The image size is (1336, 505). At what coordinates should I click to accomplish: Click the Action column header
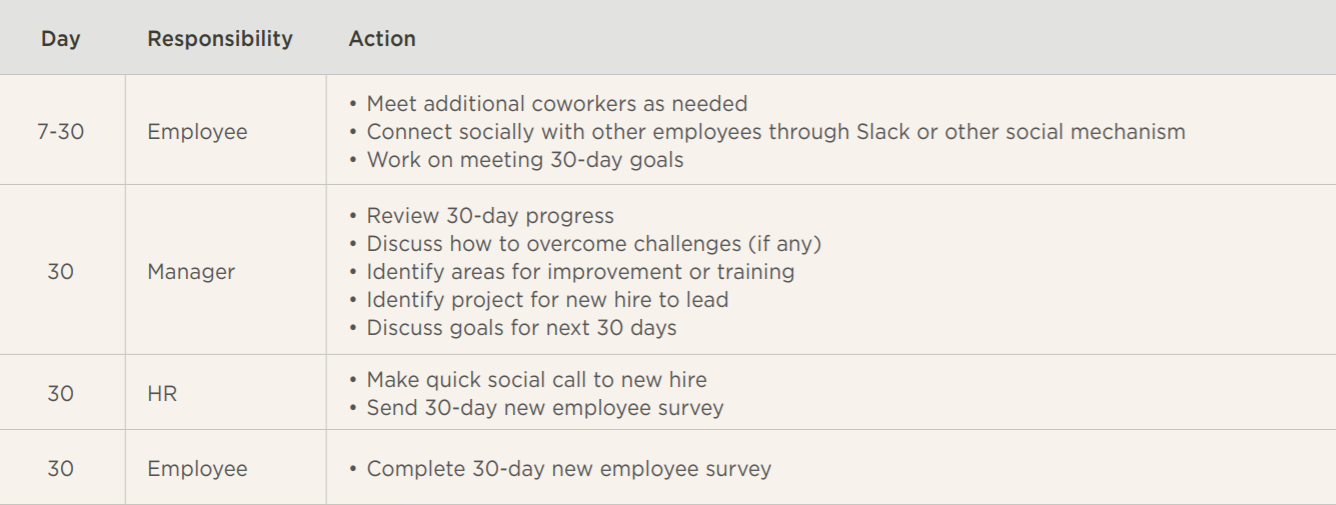382,39
